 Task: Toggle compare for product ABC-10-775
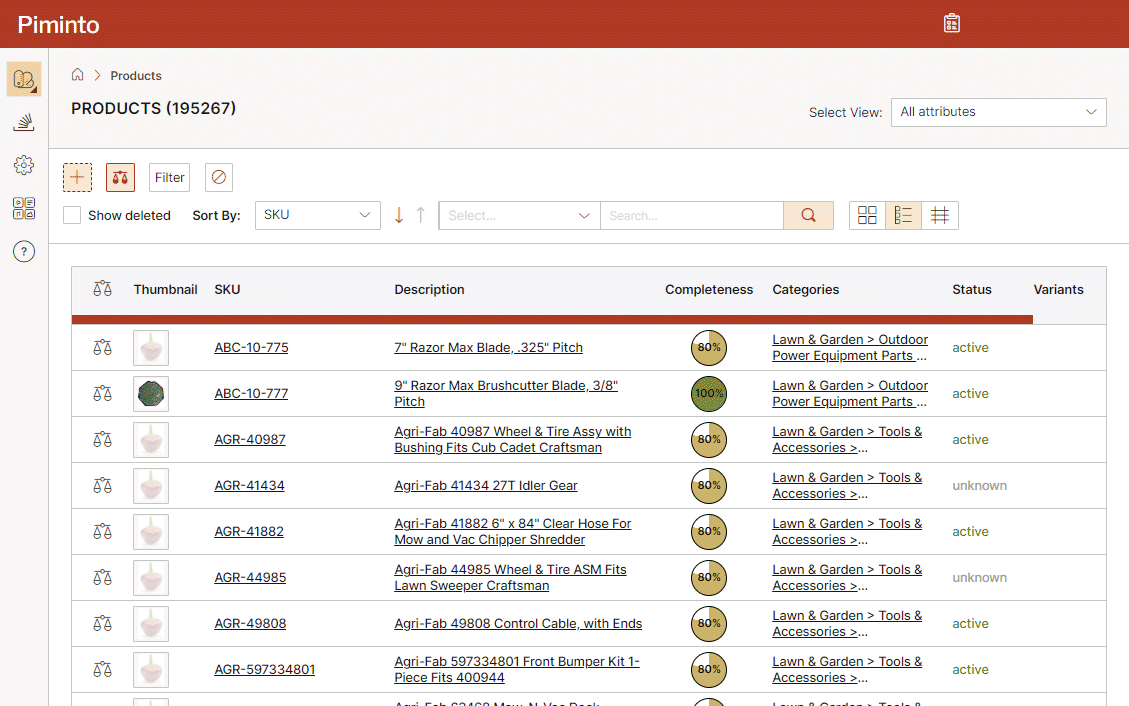(102, 347)
